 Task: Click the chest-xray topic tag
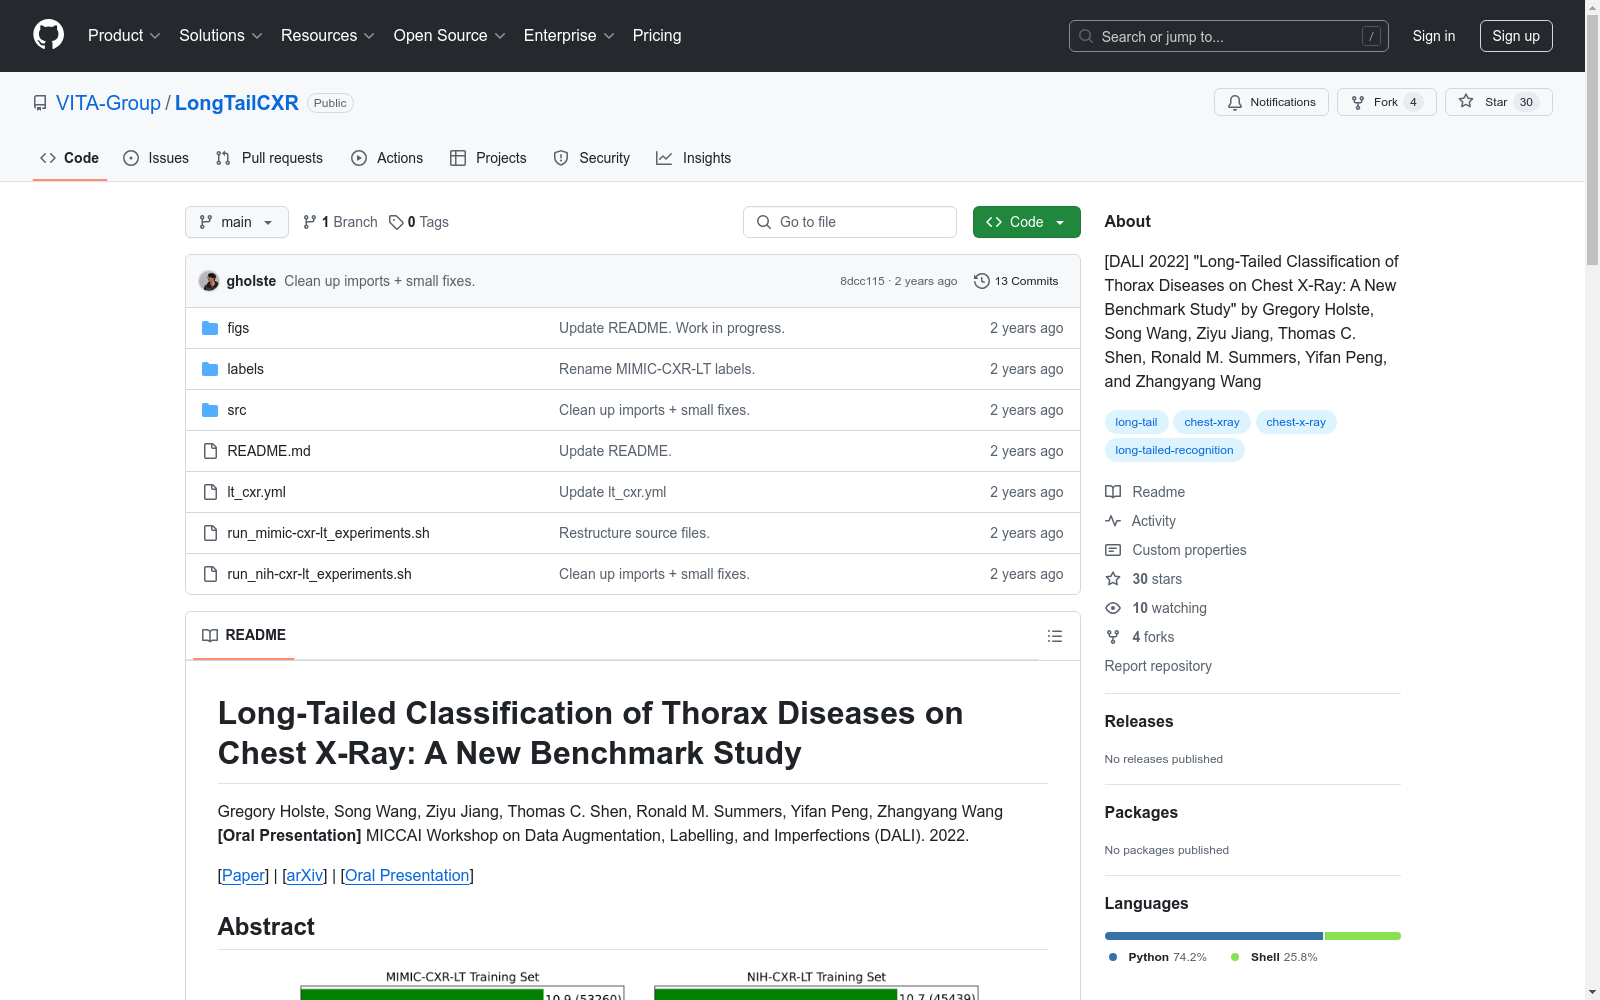click(x=1212, y=422)
